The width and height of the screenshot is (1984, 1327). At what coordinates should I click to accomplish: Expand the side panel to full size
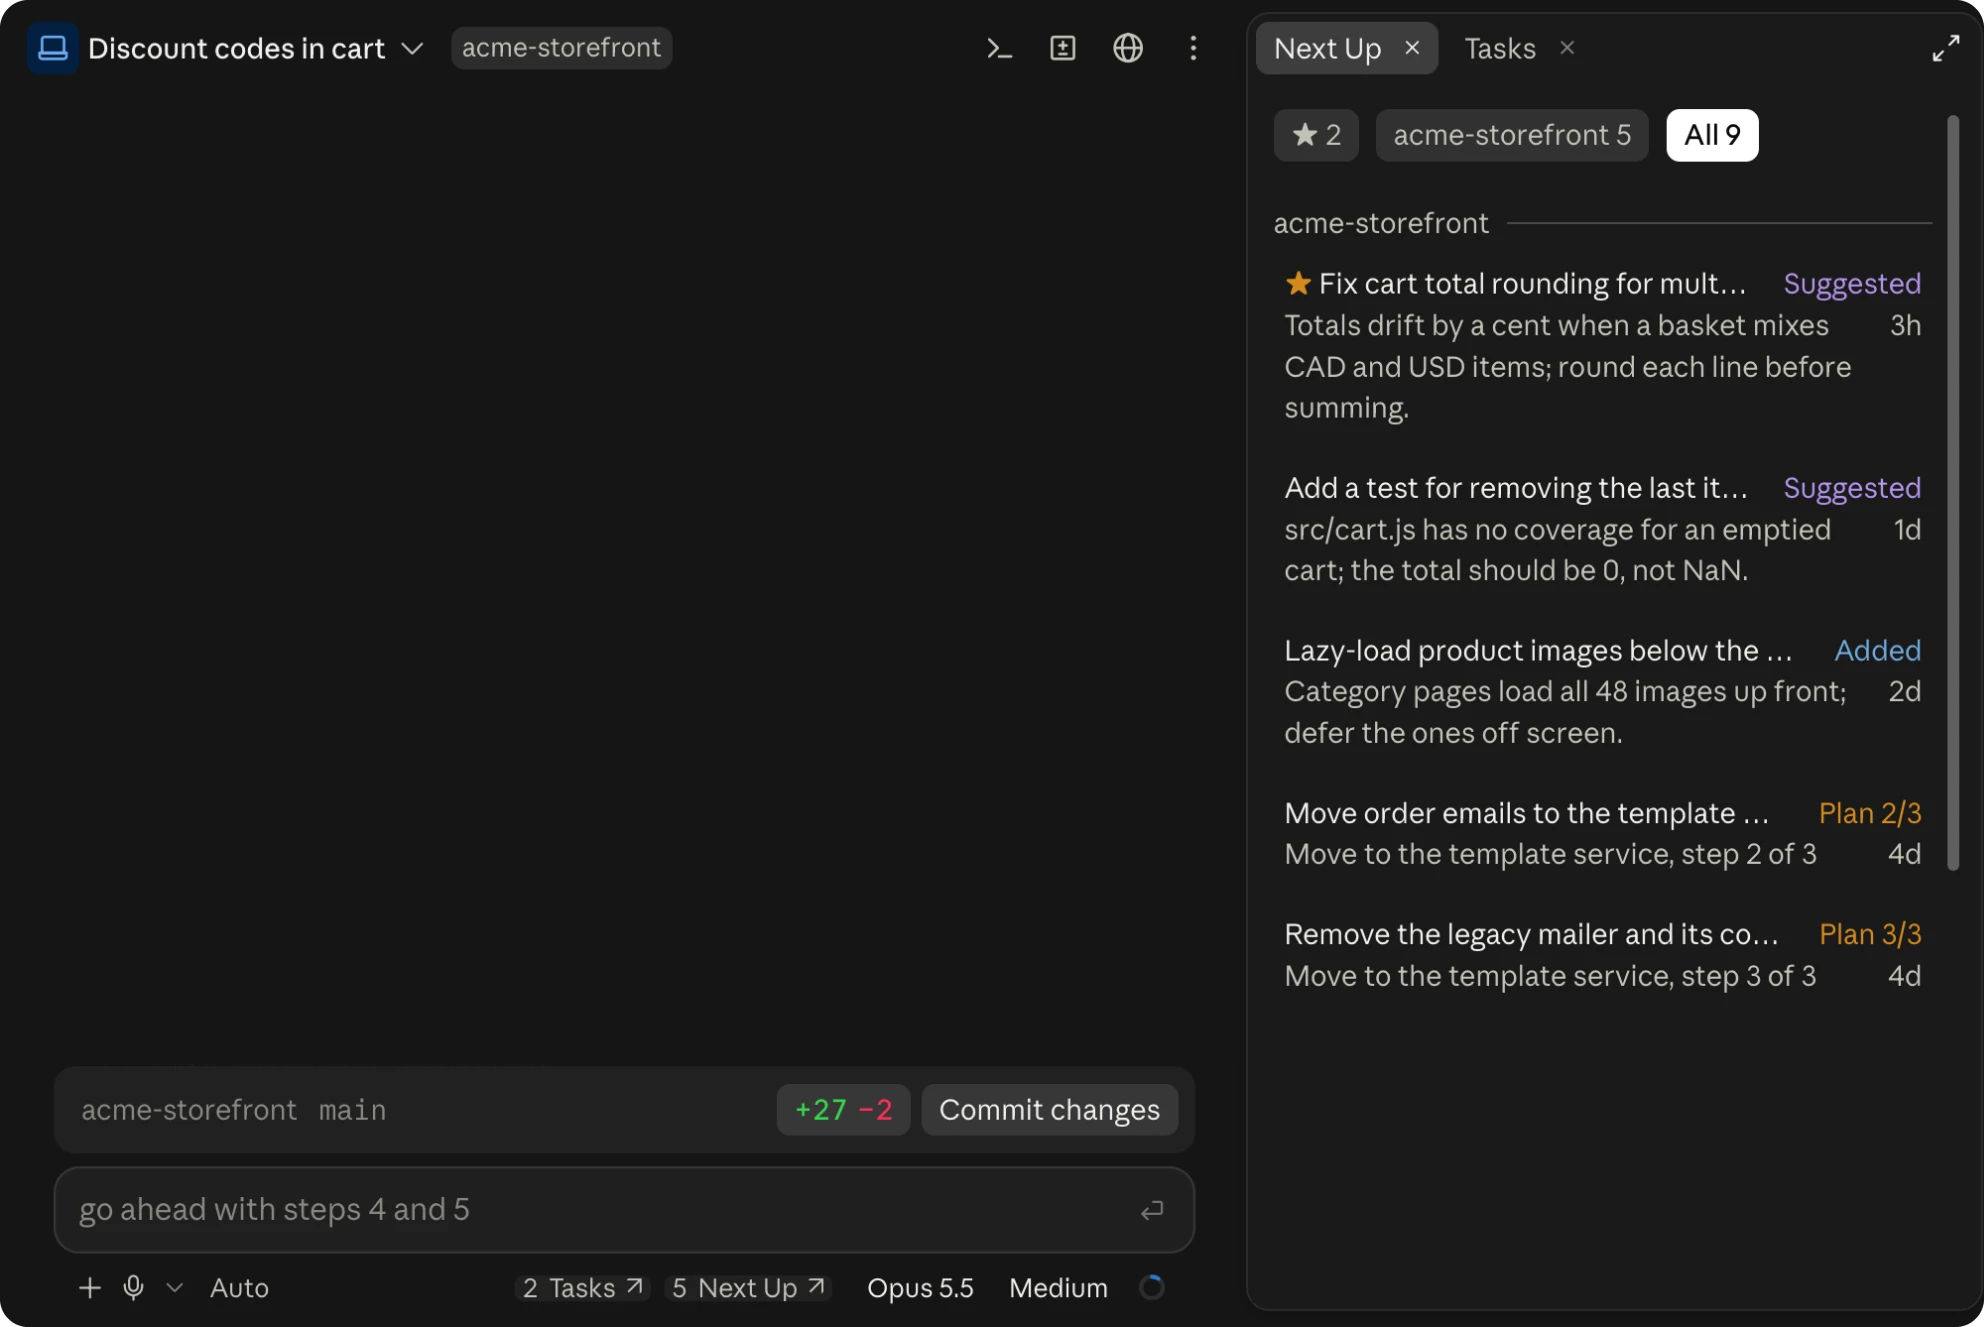tap(1945, 48)
